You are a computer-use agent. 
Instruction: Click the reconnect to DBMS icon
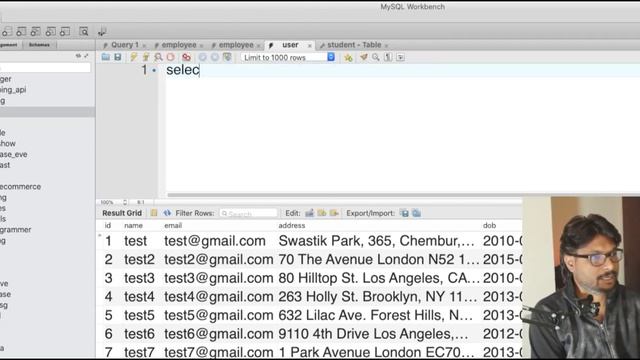pyautogui.click(x=102, y=31)
